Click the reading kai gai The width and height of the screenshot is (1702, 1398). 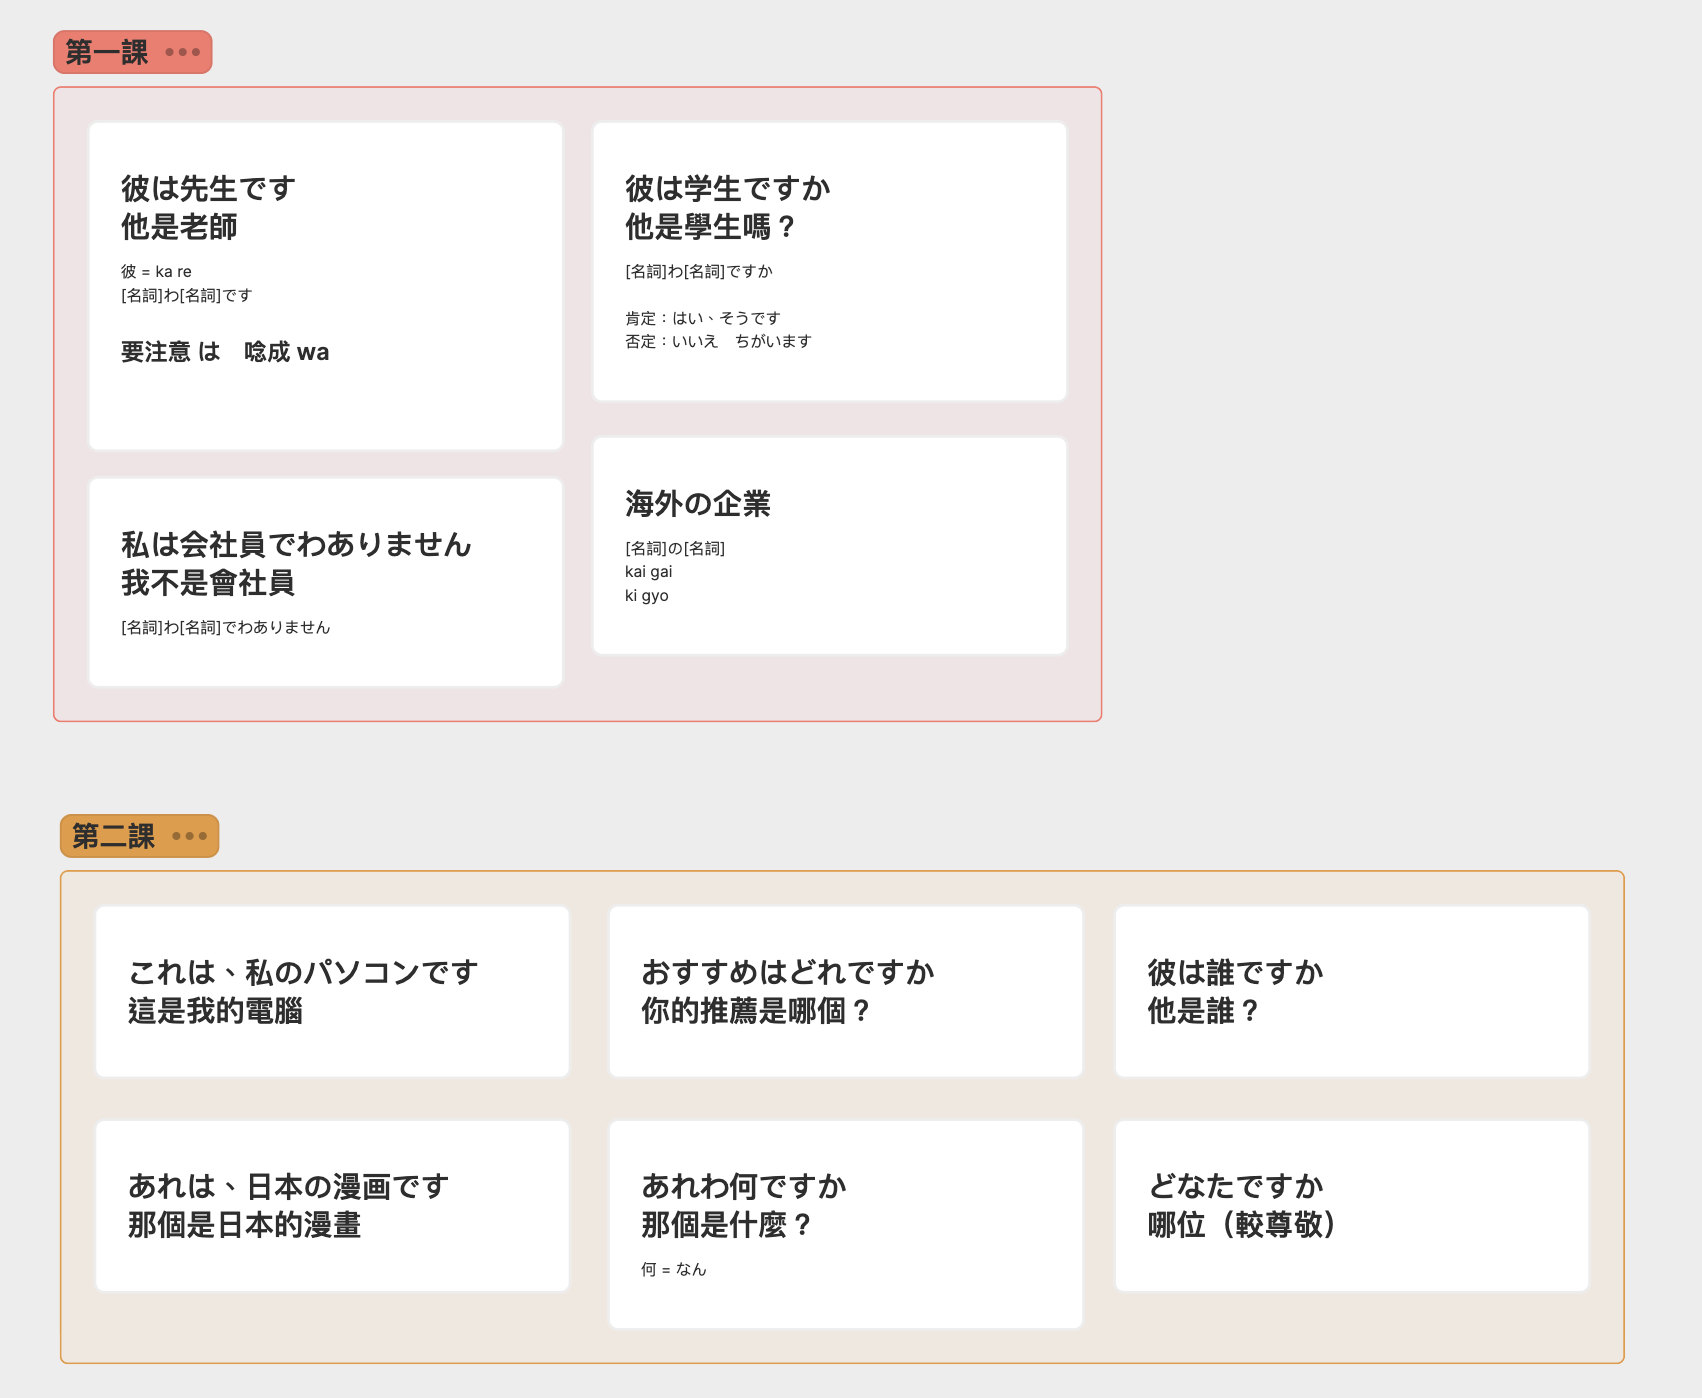click(649, 571)
